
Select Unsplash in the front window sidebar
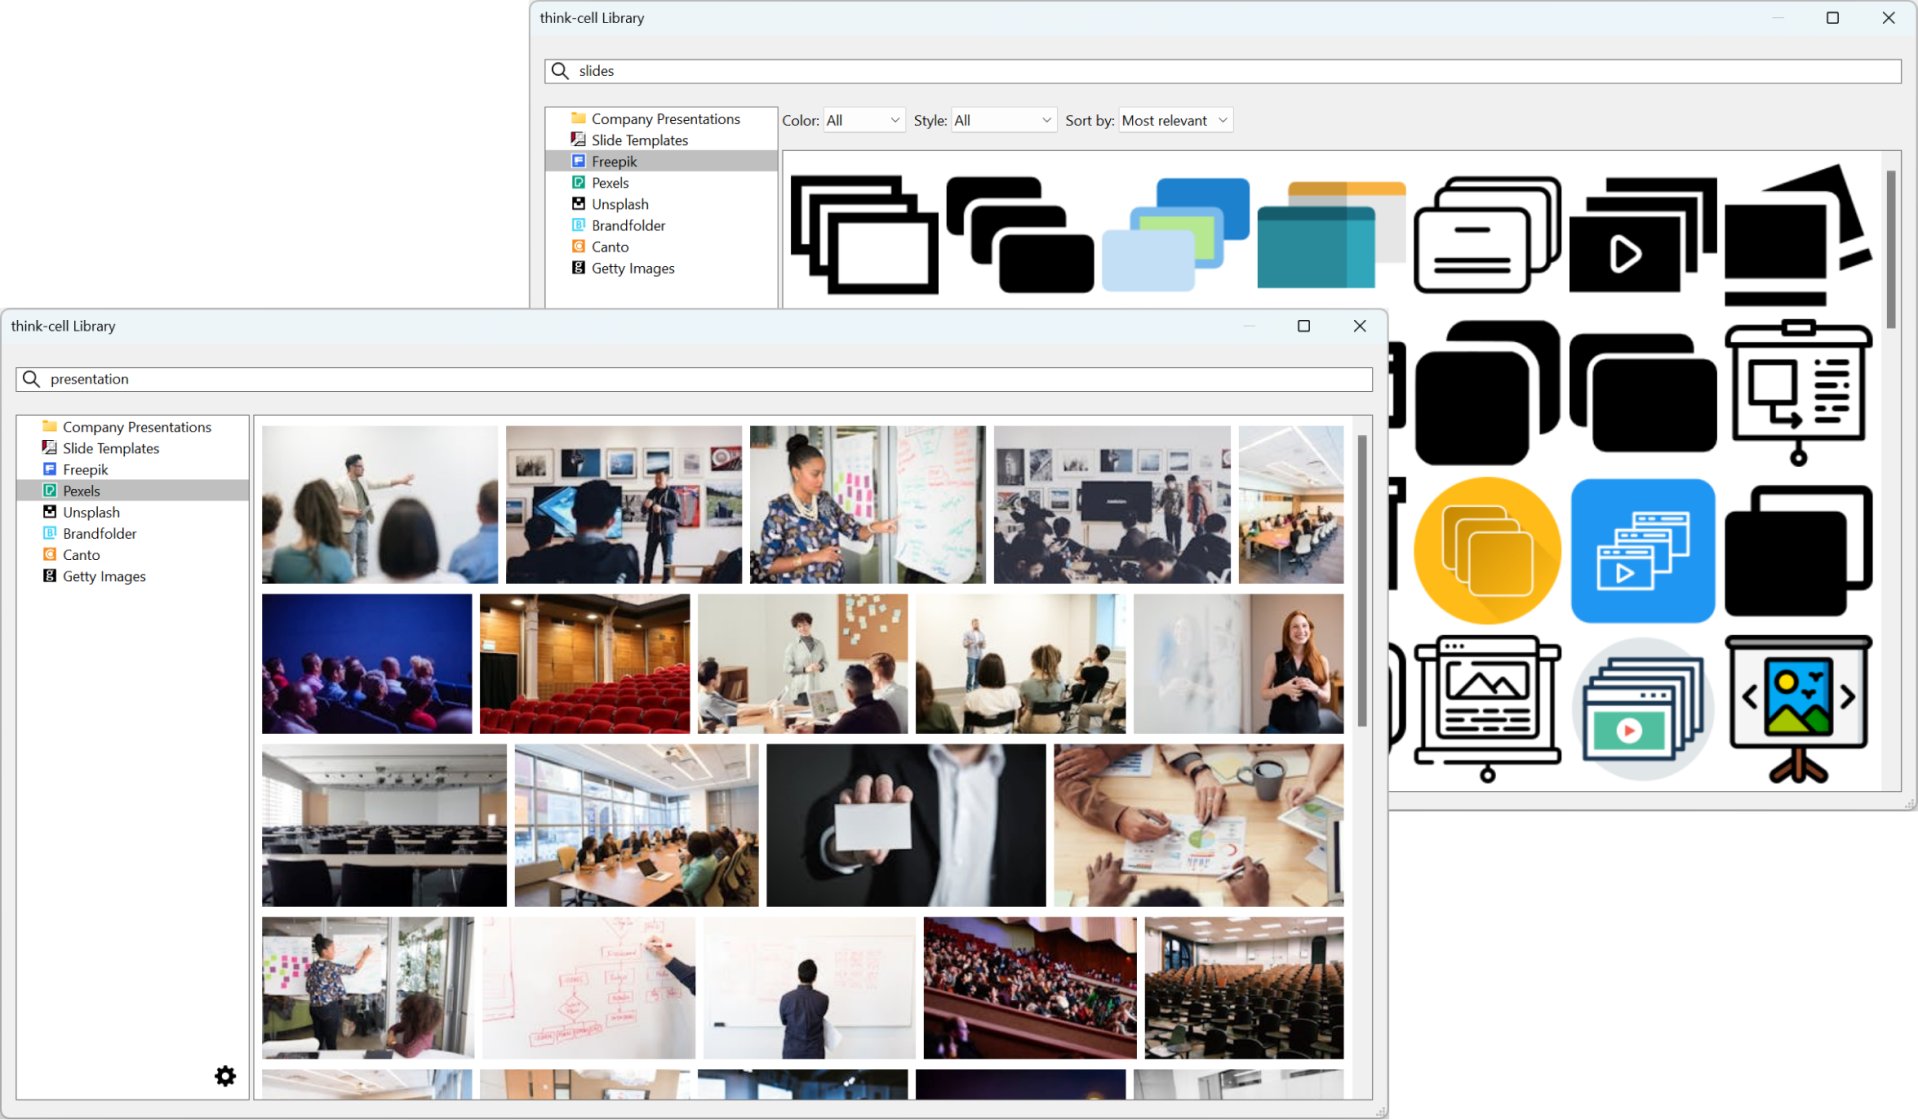pyautogui.click(x=132, y=512)
